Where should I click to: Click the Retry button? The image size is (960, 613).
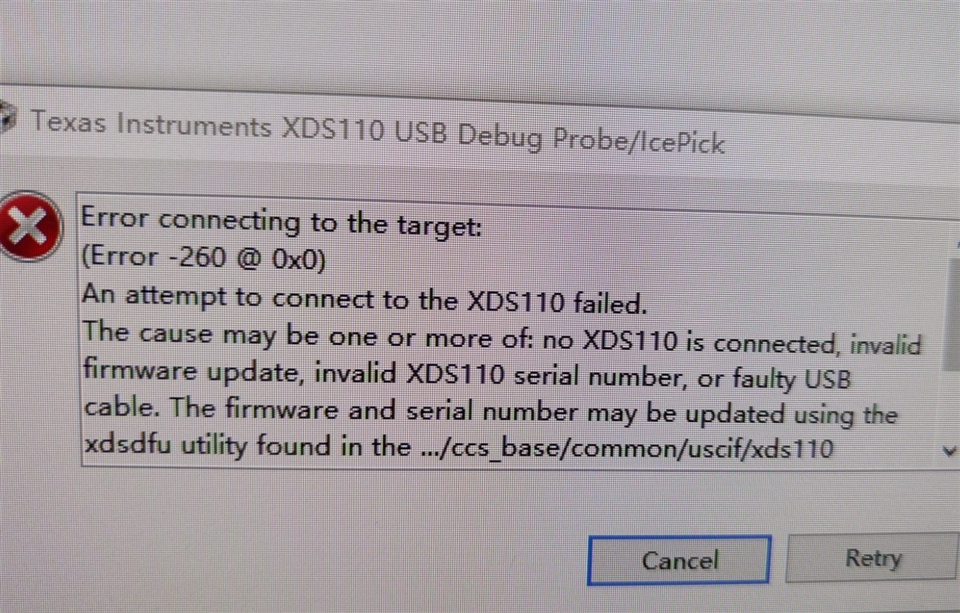(873, 557)
